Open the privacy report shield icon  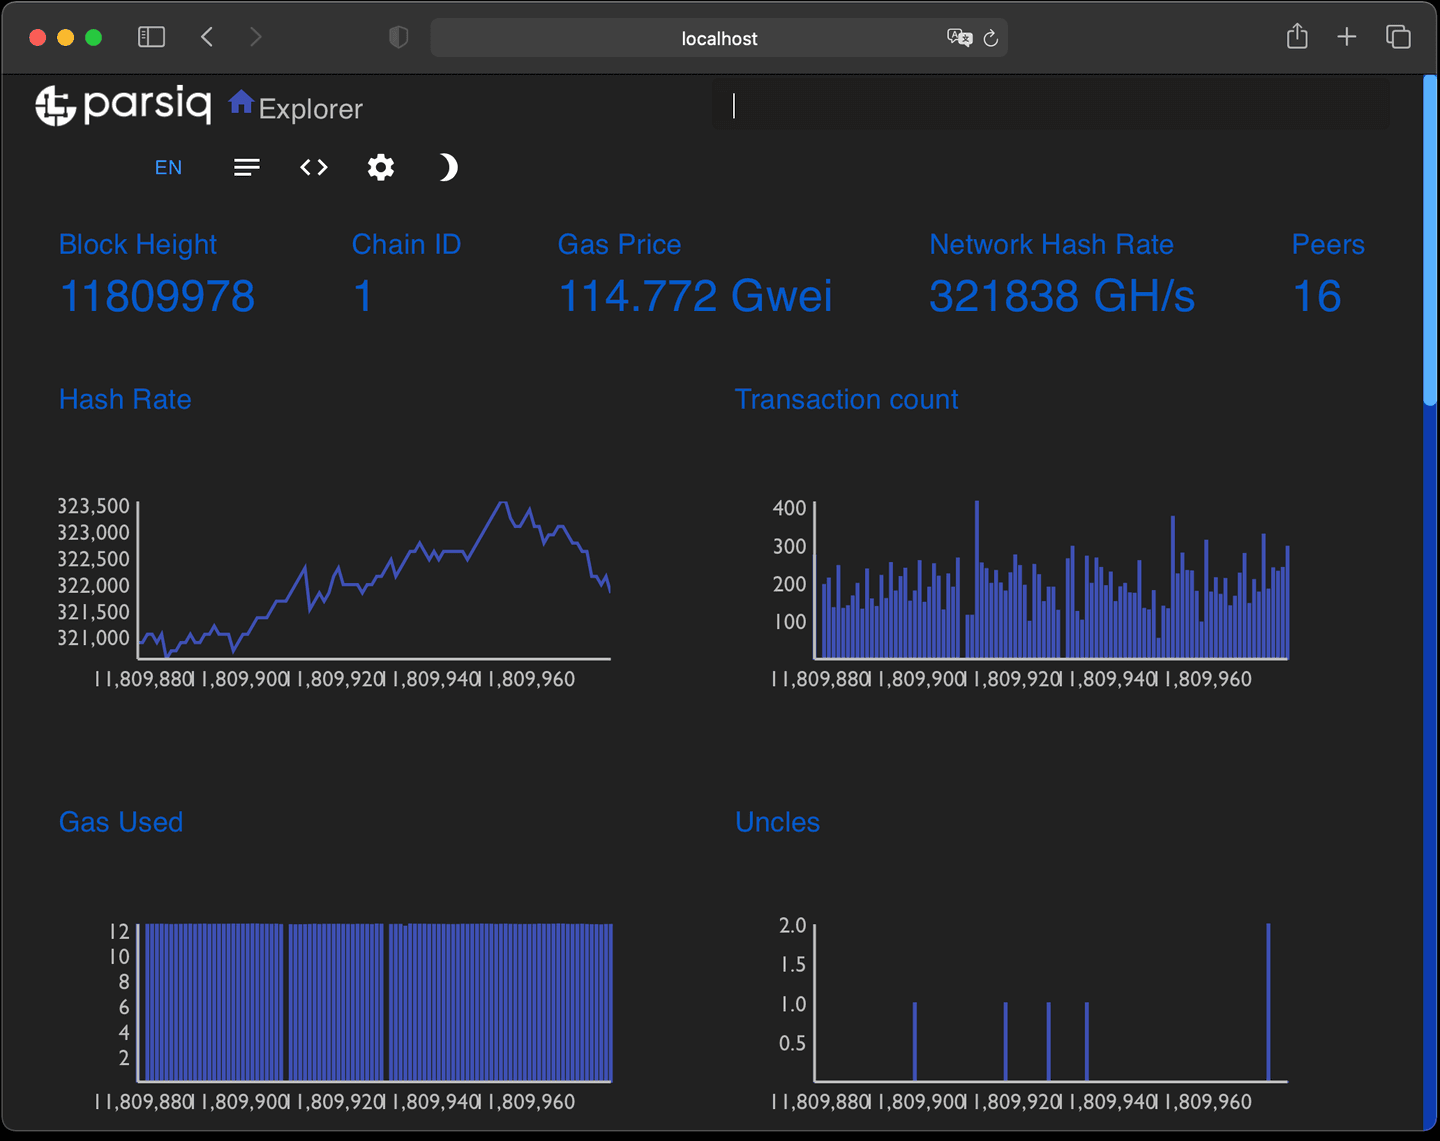[x=398, y=37]
